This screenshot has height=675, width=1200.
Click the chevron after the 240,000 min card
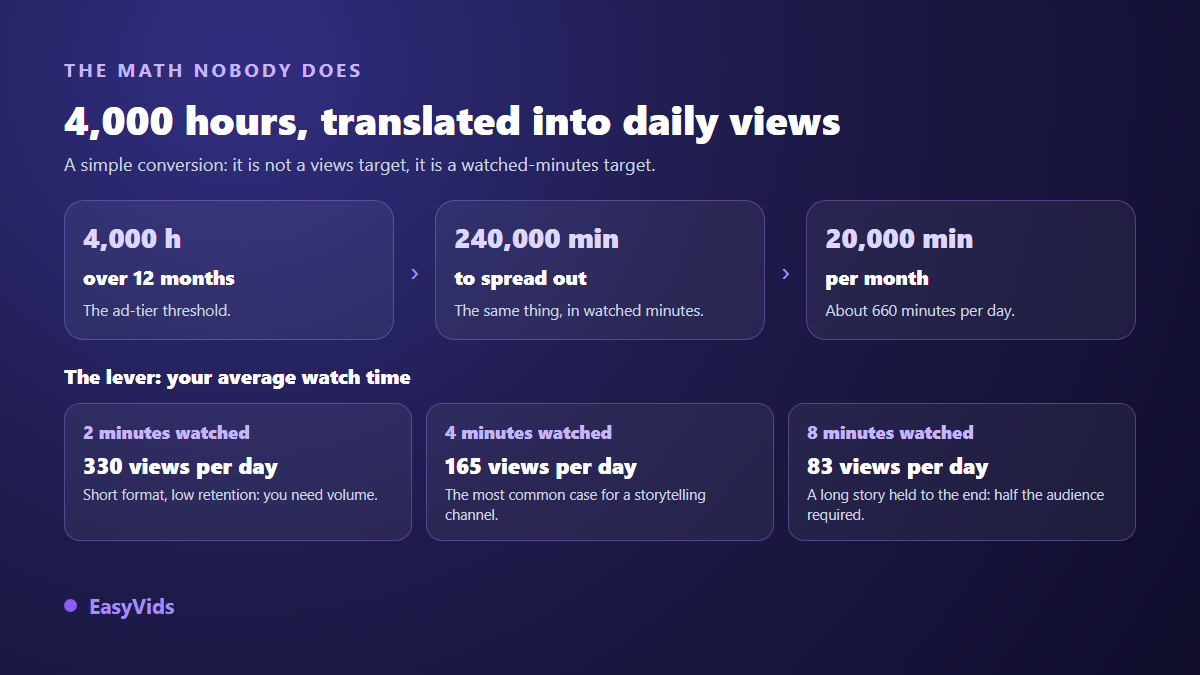click(x=785, y=274)
